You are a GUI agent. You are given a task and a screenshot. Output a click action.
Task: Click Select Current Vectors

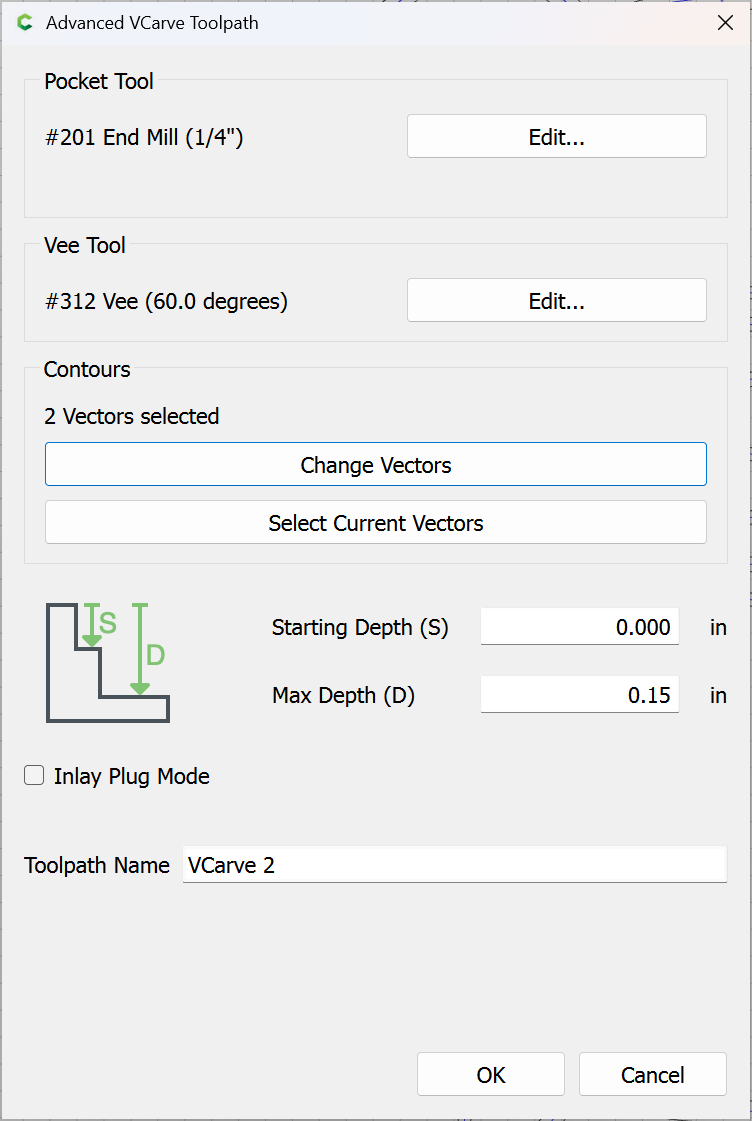pos(376,523)
